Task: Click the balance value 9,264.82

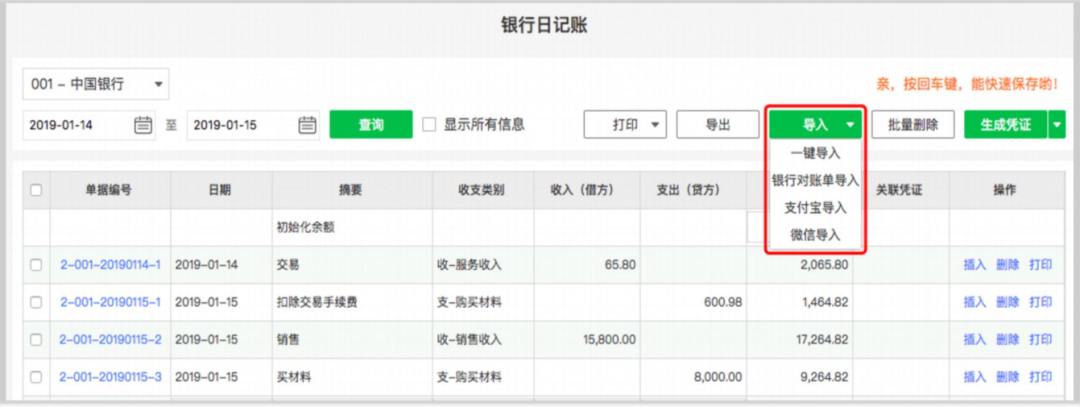Action: [824, 377]
